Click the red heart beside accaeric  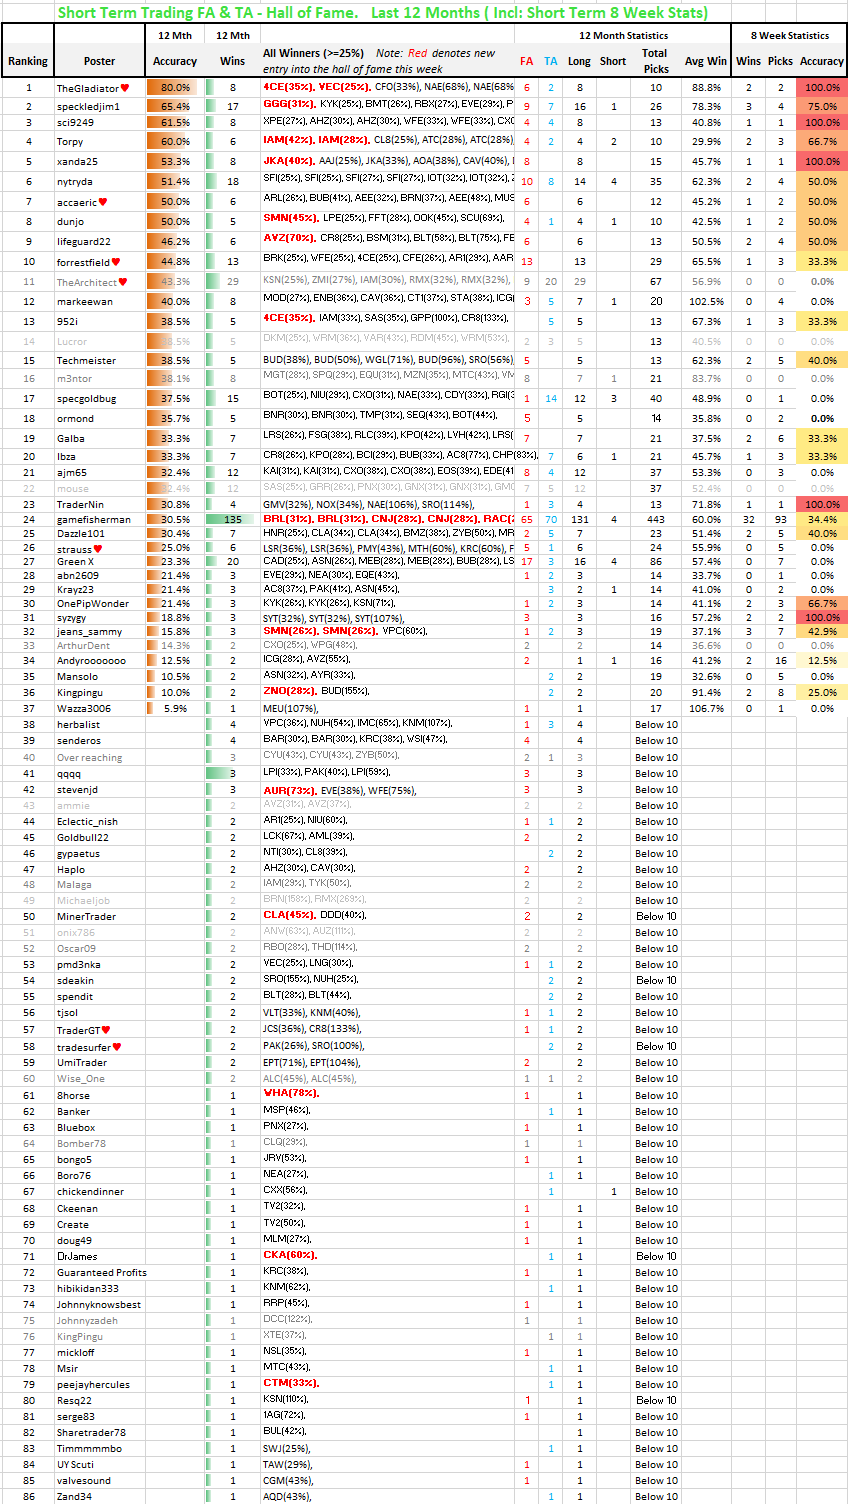pos(103,202)
